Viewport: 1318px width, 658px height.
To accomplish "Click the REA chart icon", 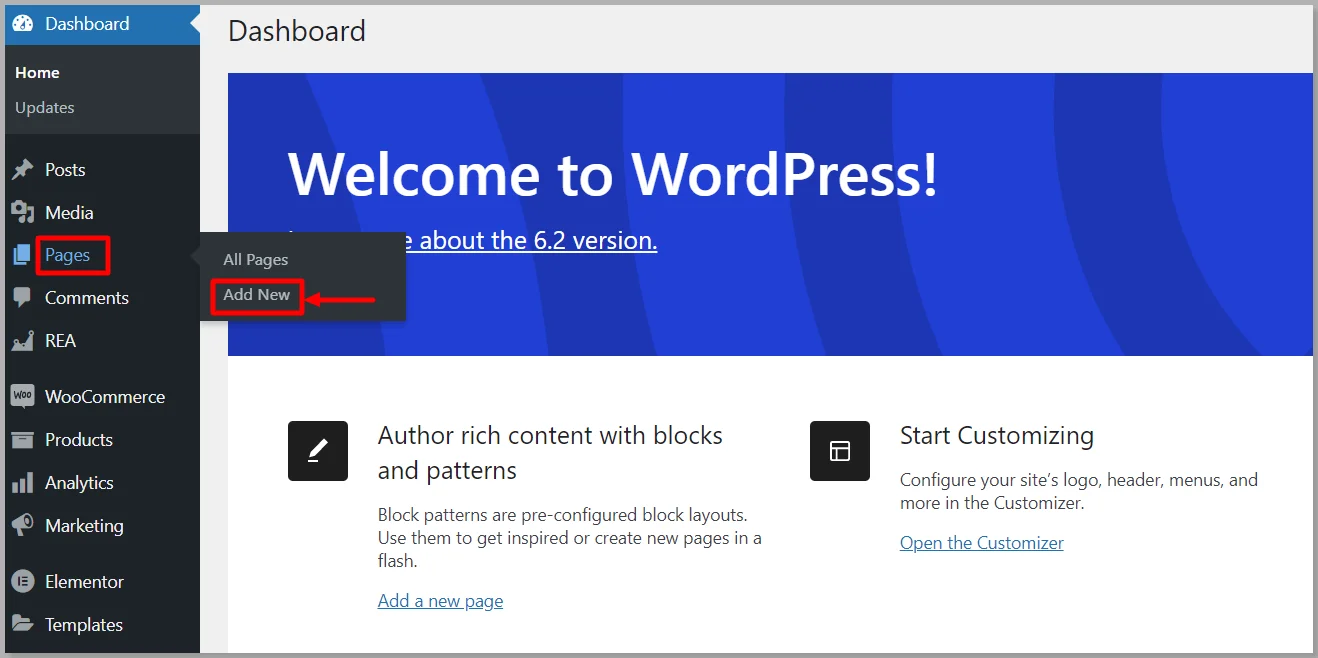I will [23, 341].
